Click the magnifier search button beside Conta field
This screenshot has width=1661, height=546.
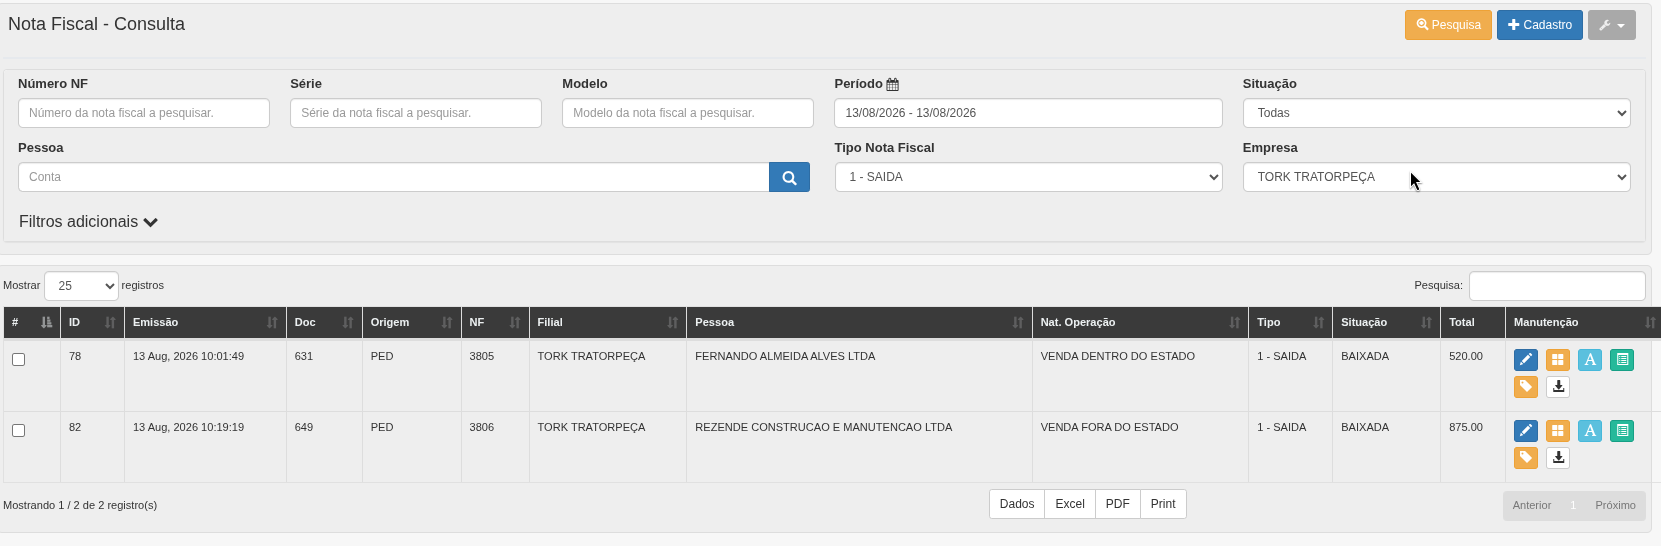[789, 177]
